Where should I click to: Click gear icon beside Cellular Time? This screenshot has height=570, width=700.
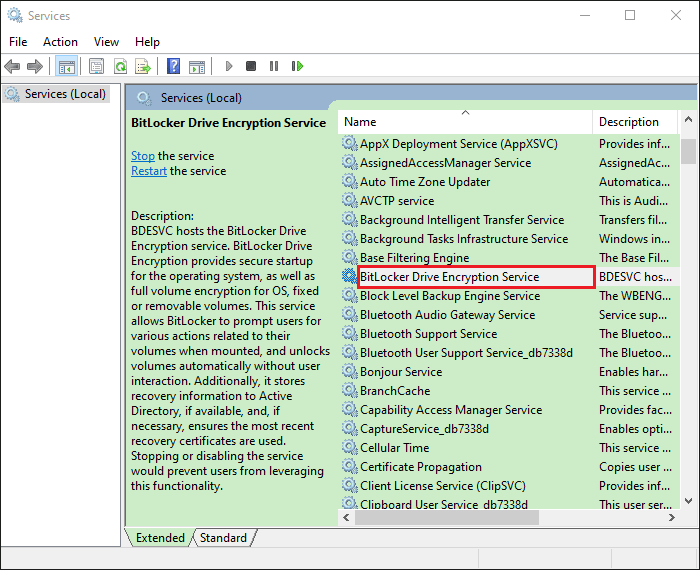point(350,448)
